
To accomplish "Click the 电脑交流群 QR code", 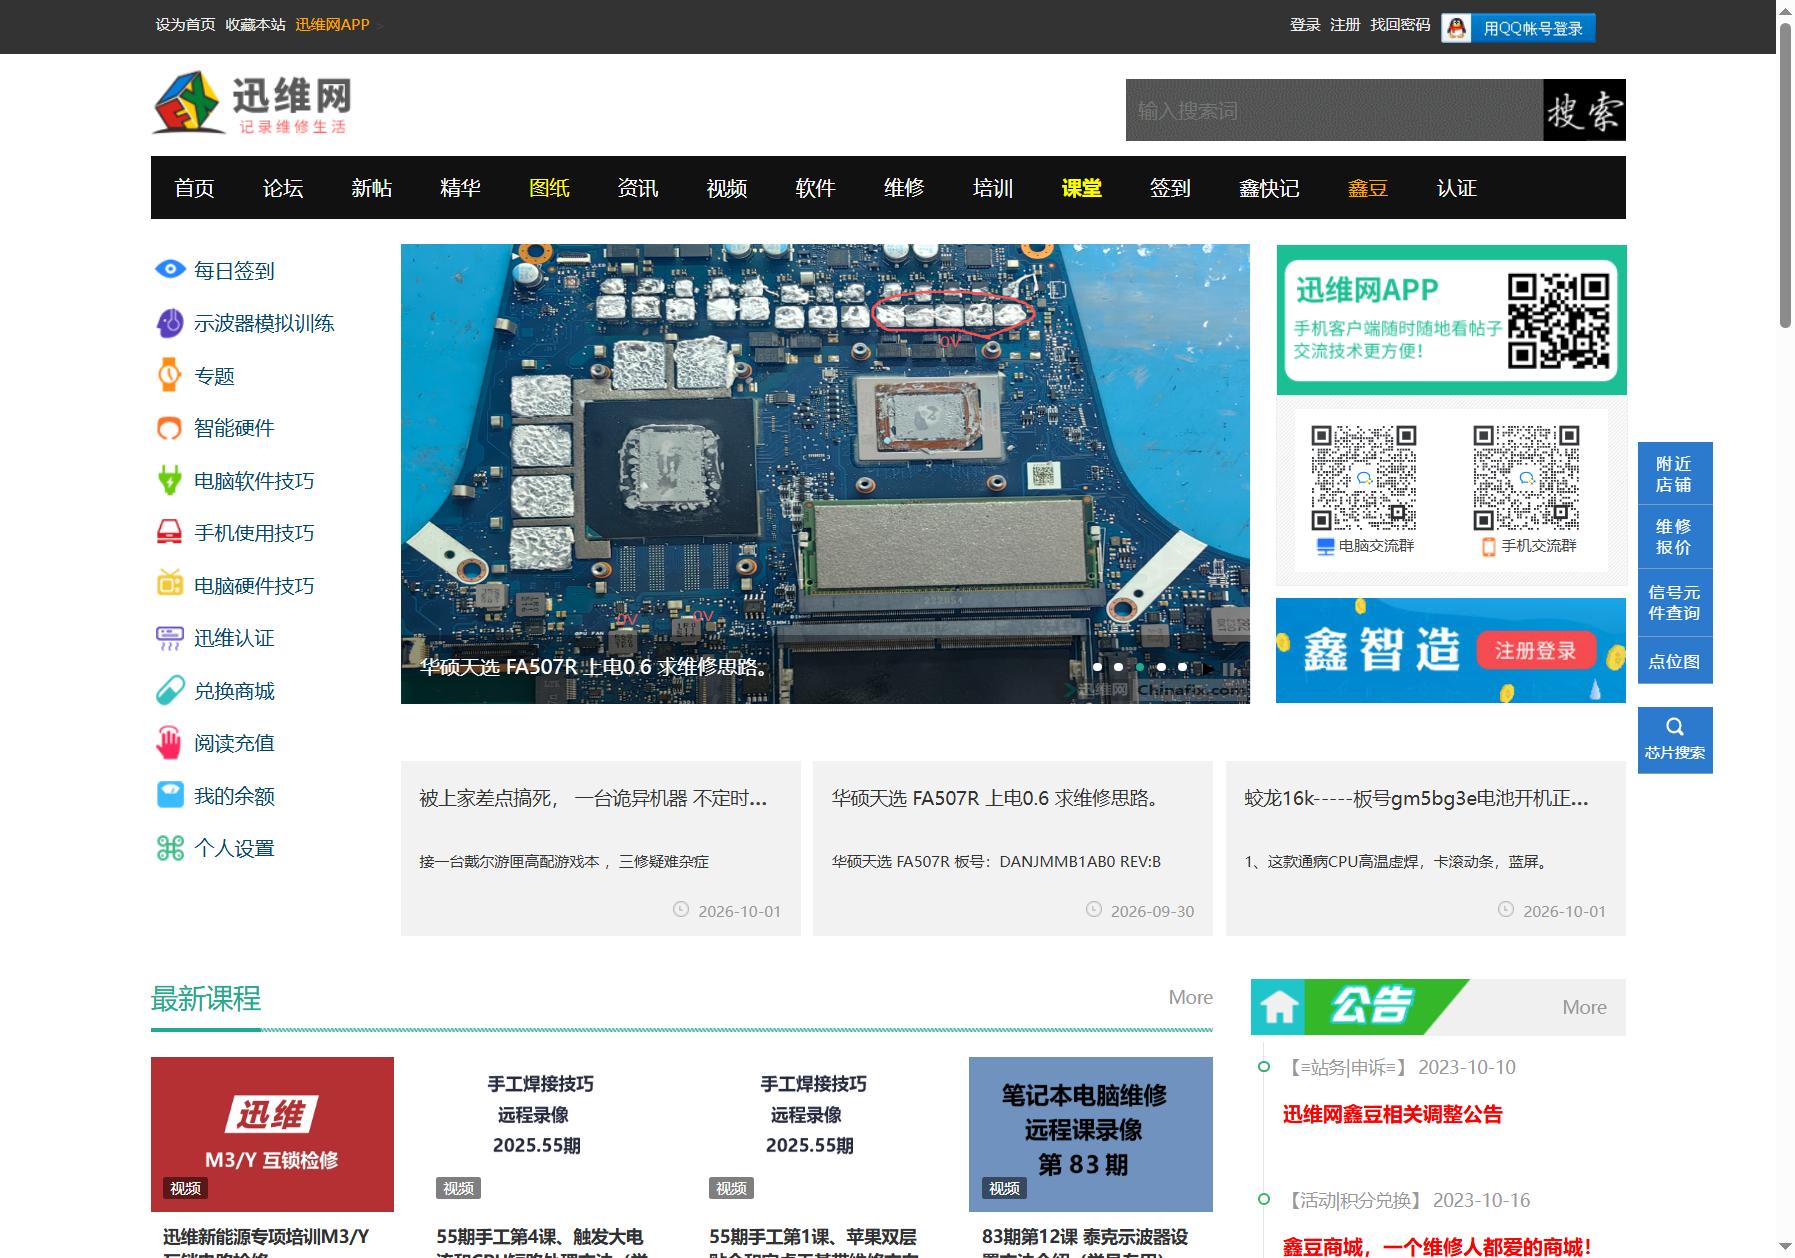I will (1364, 478).
